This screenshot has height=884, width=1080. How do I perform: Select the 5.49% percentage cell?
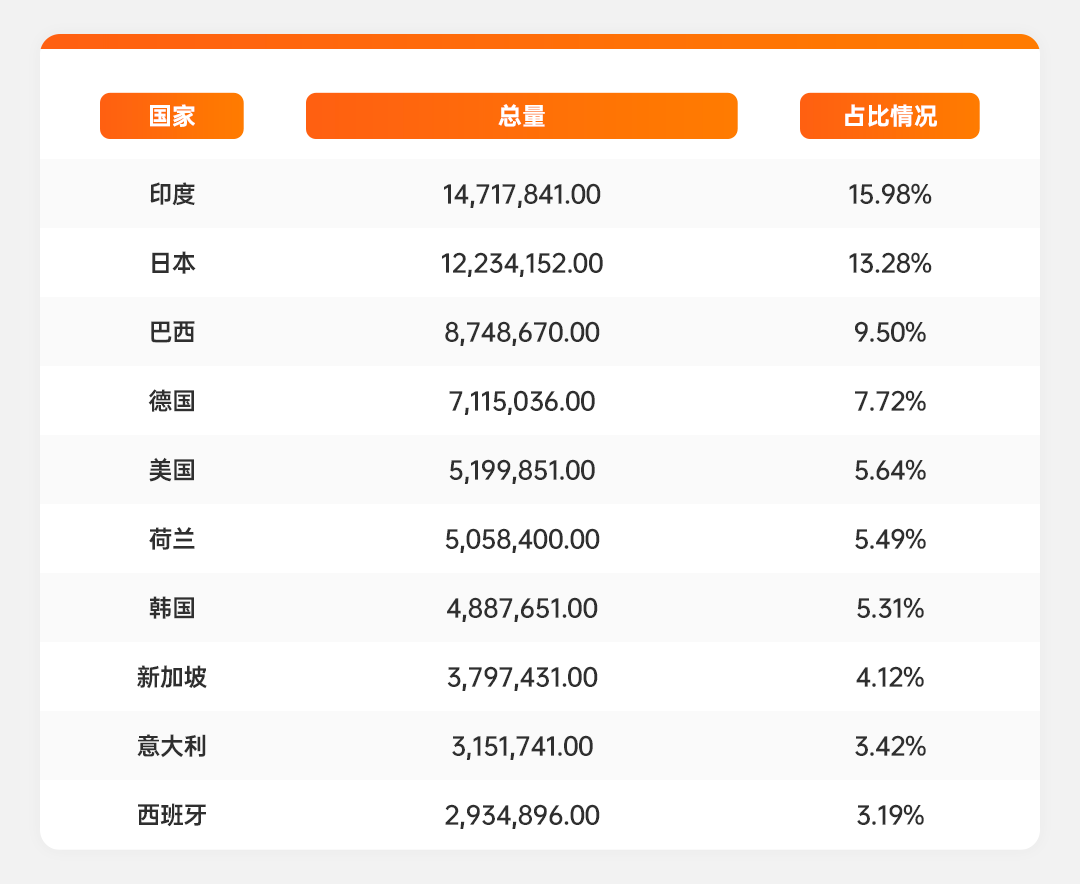[889, 539]
